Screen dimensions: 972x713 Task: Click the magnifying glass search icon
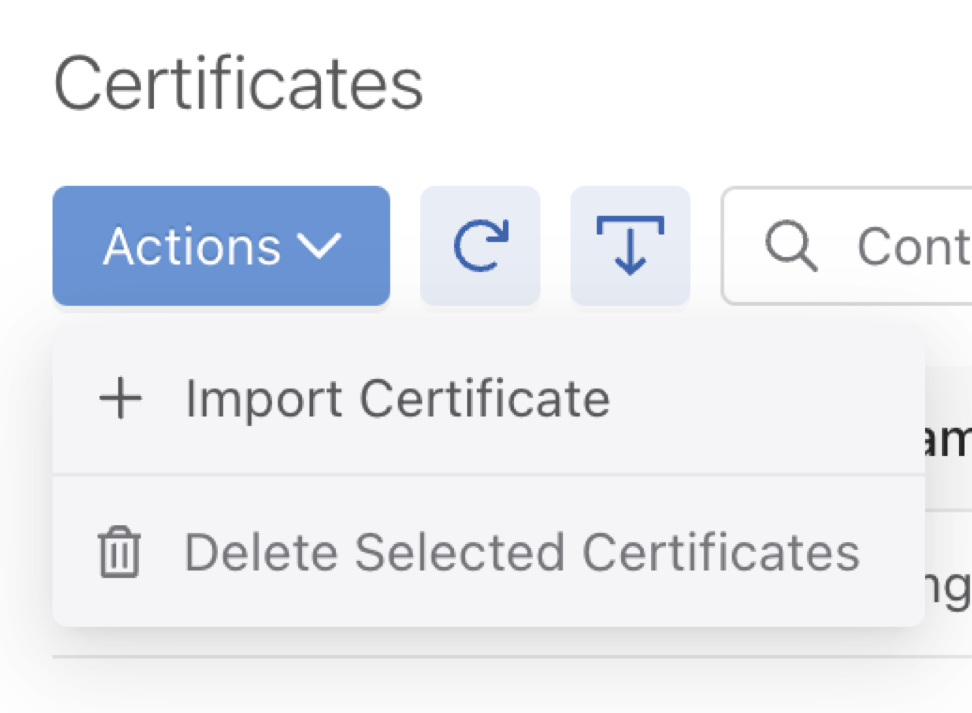(792, 246)
